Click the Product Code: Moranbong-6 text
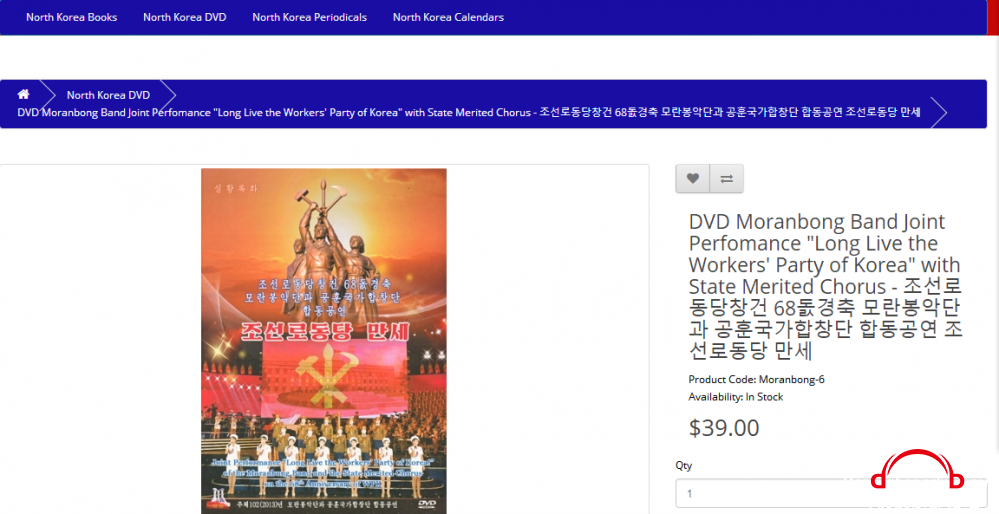 (x=756, y=380)
